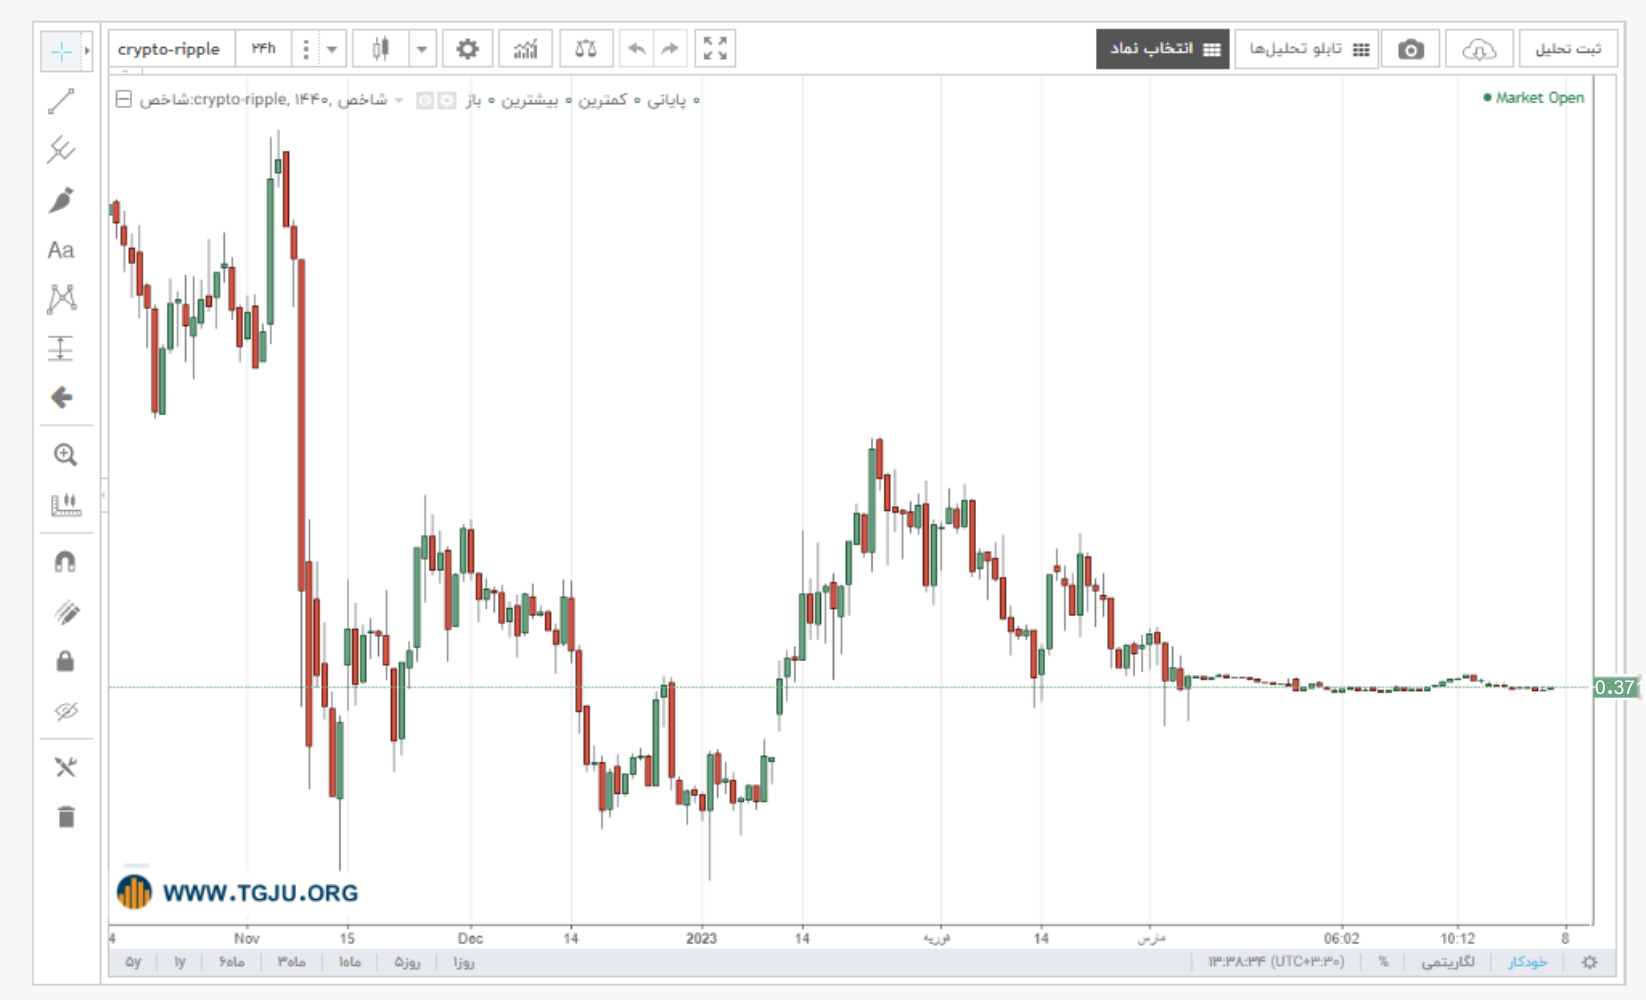Click the cloud save chart icon

1479,49
